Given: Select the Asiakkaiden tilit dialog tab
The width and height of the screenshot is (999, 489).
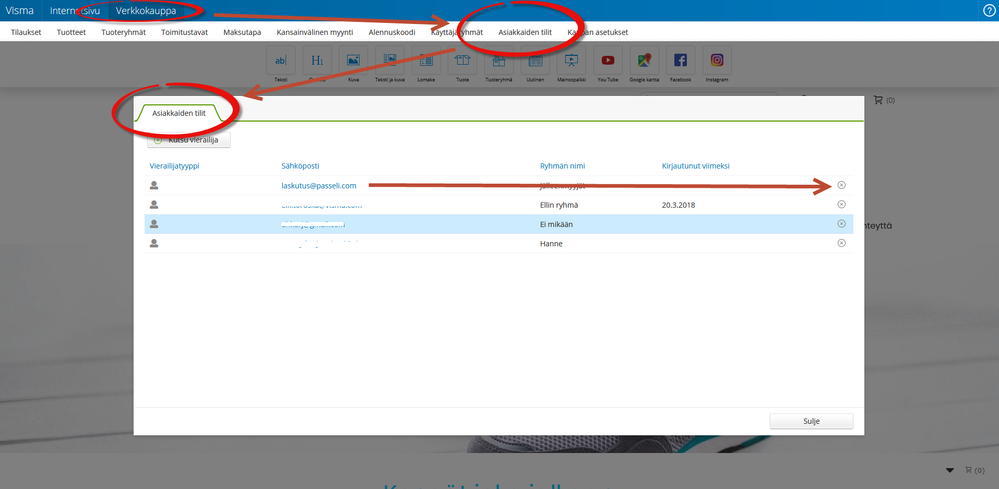Looking at the screenshot, I should 179,112.
